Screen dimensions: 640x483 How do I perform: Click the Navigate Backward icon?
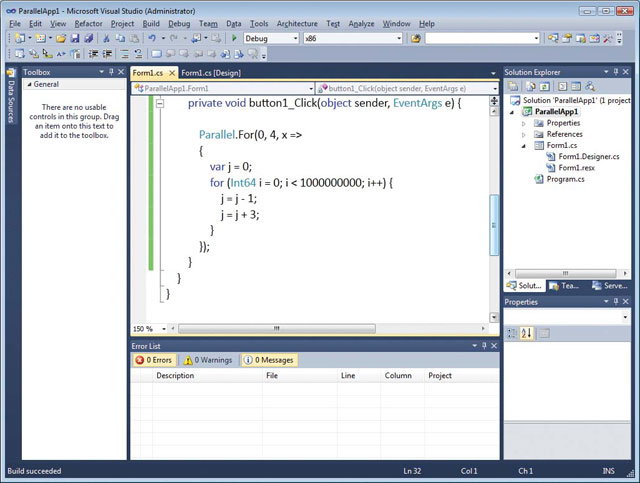[x=197, y=38]
